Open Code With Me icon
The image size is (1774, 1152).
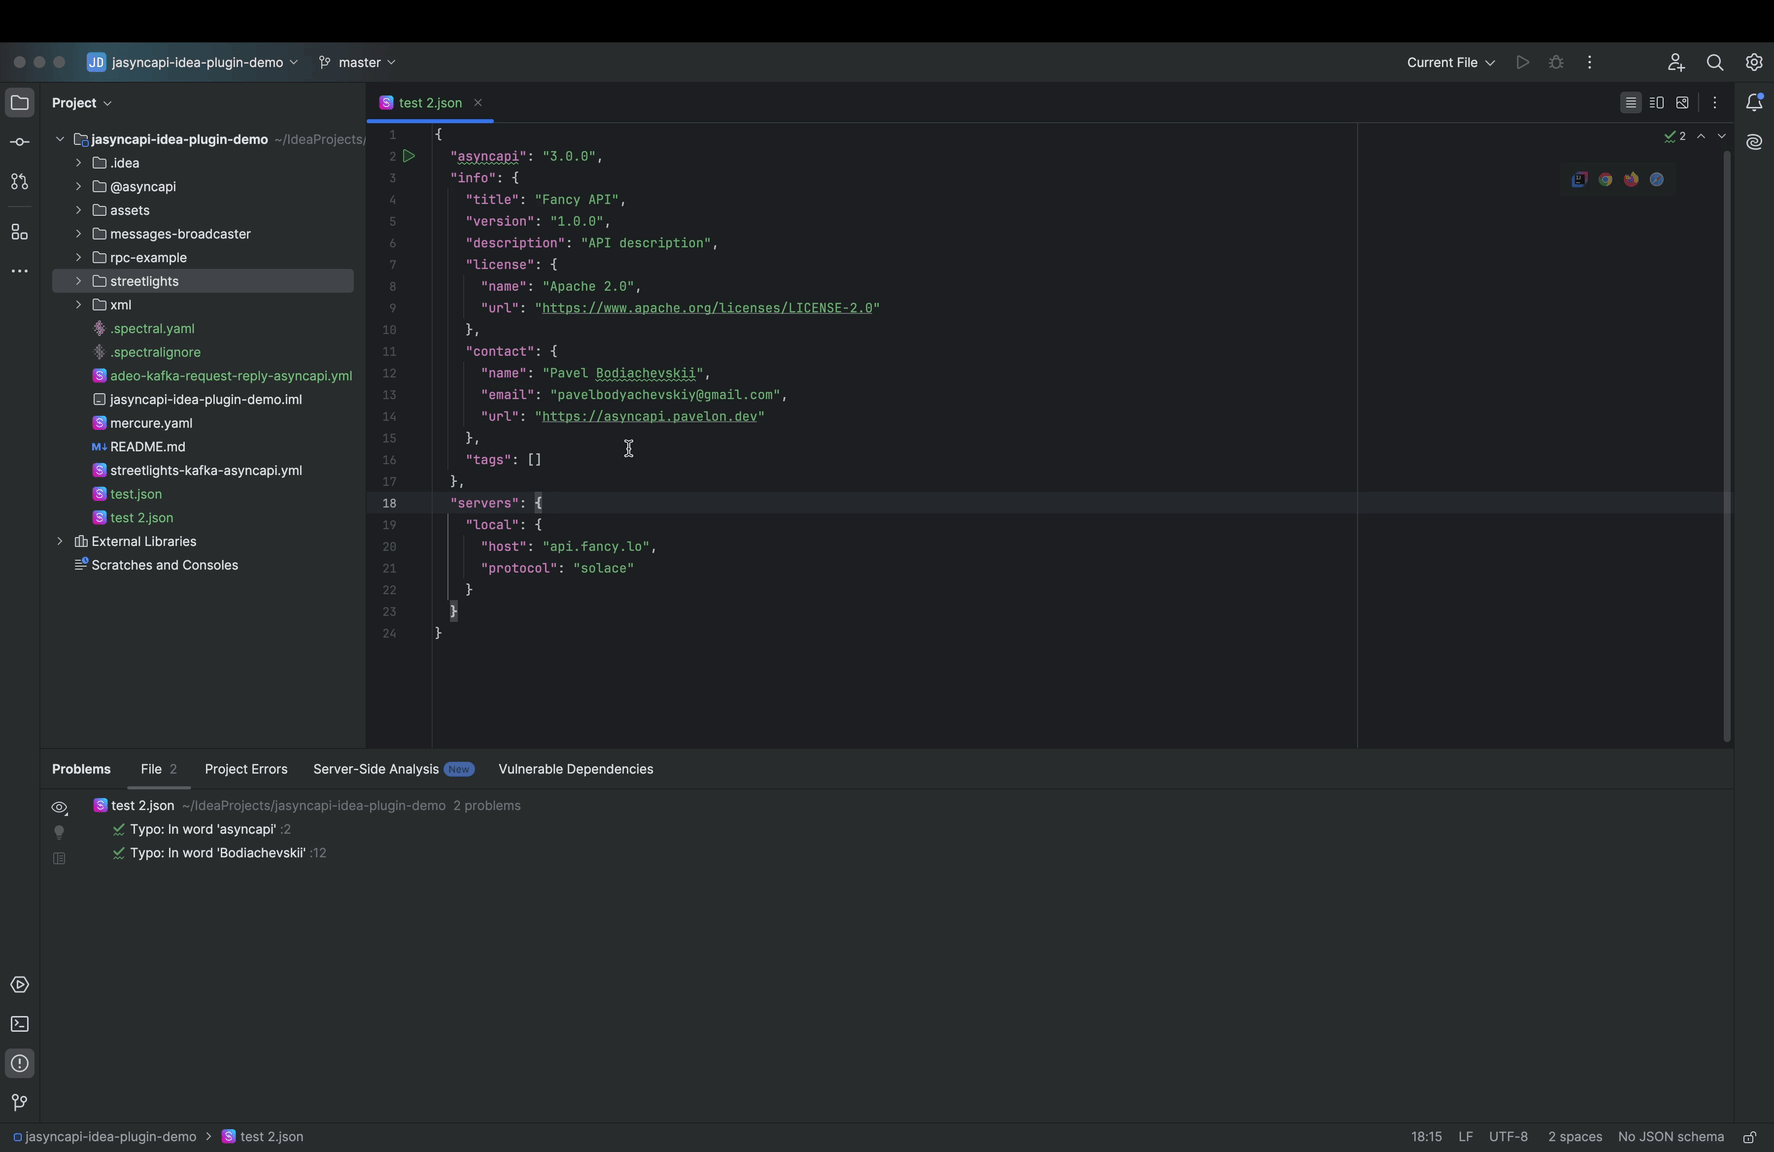pos(1676,62)
